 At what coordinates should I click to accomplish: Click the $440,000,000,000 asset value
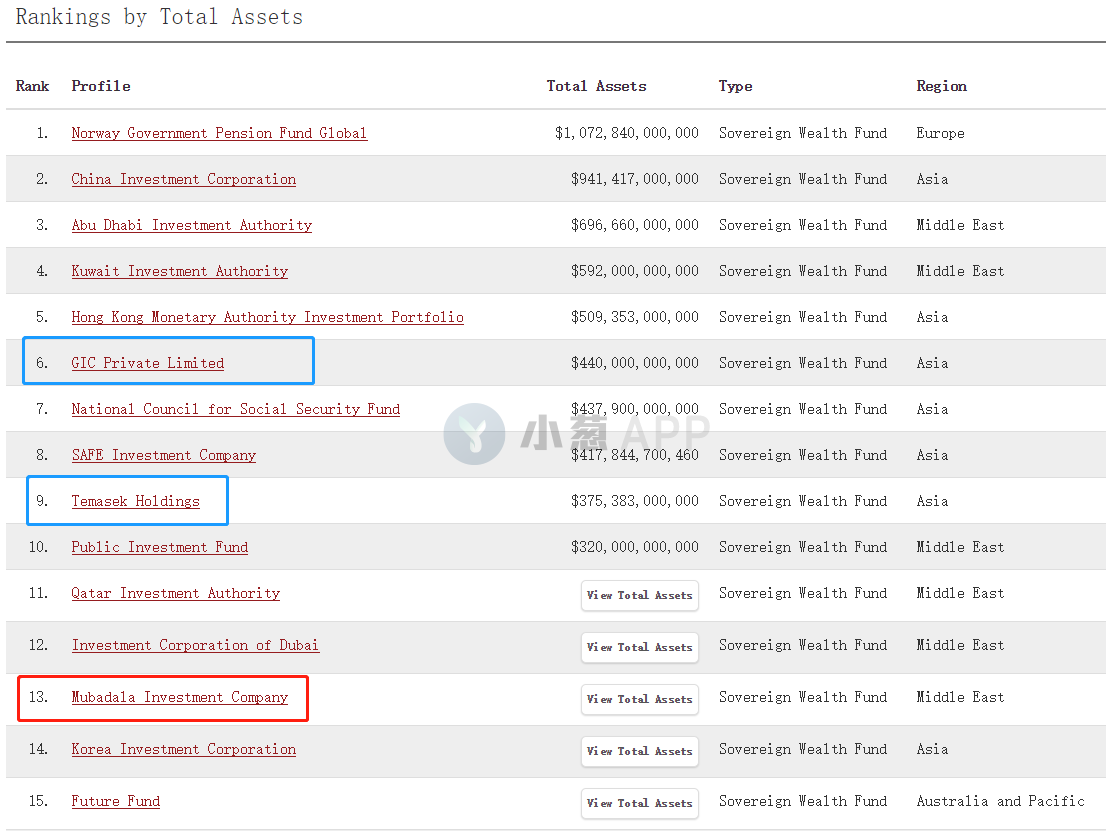[635, 363]
